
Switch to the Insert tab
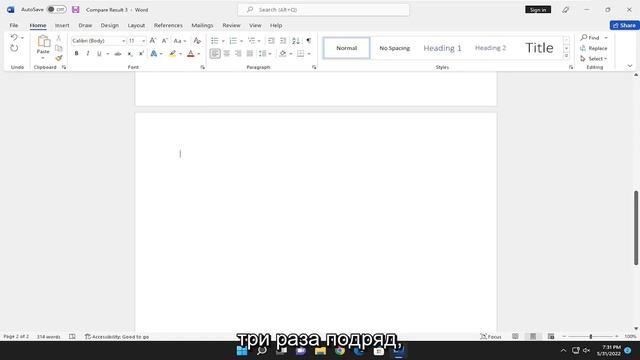[62, 25]
